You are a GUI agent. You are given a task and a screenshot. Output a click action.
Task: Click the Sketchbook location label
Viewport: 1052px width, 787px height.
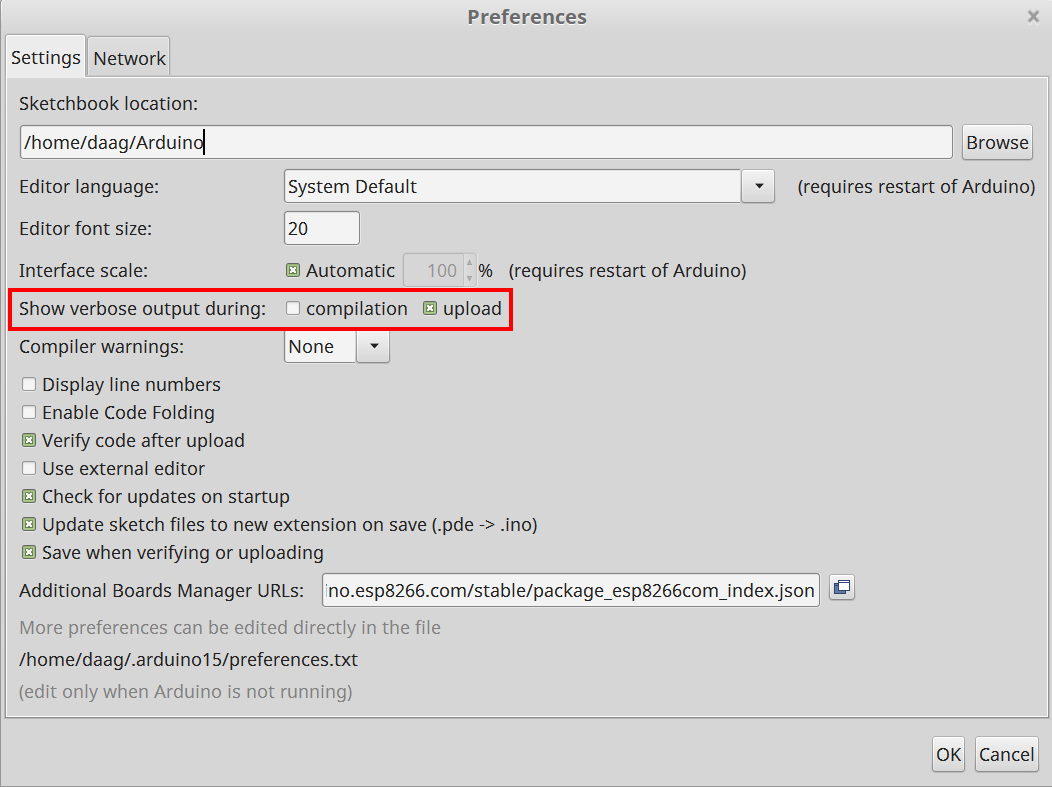[x=109, y=104]
